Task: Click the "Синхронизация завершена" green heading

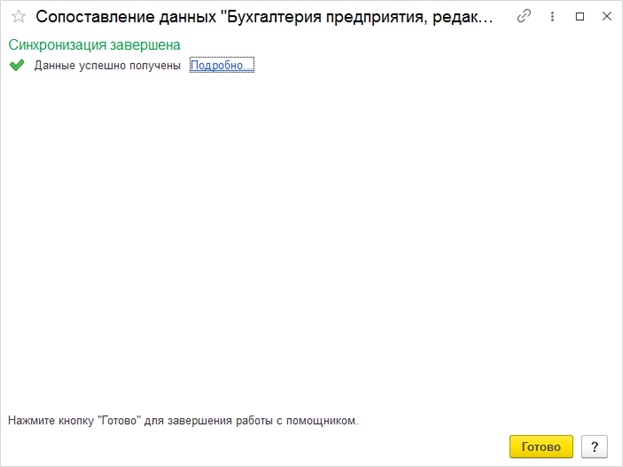Action: coord(94,46)
